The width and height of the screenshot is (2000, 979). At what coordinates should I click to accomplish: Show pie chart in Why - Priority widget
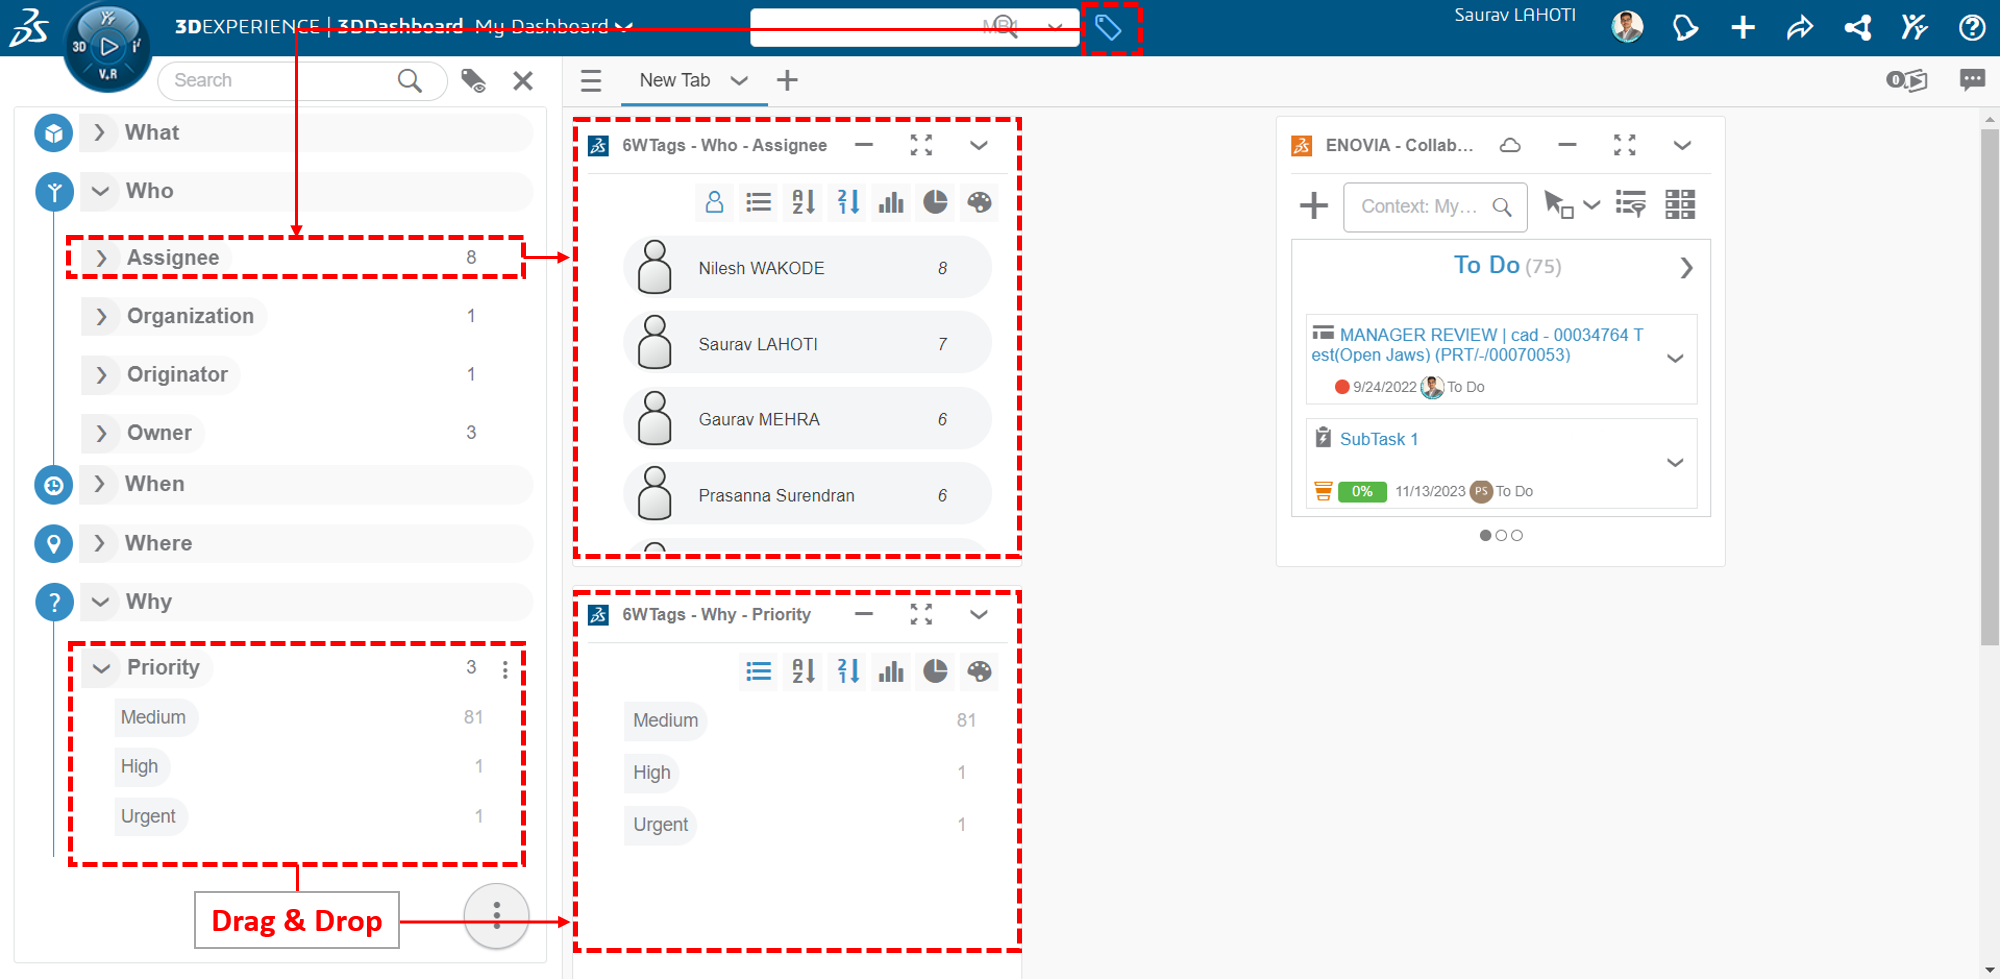pos(935,671)
